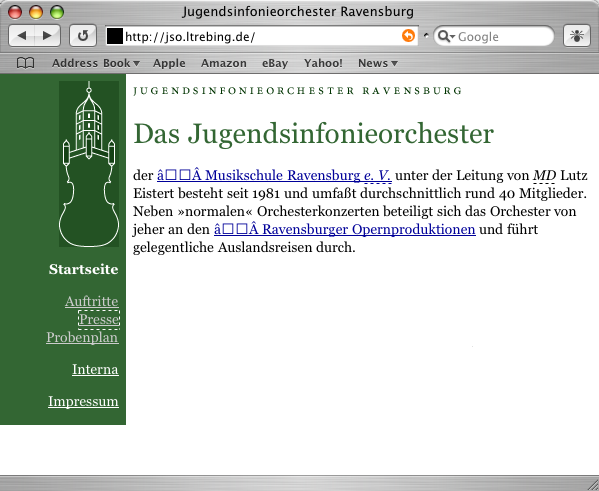Expand the News bookmarks folder
The width and height of the screenshot is (599, 491).
click(377, 63)
